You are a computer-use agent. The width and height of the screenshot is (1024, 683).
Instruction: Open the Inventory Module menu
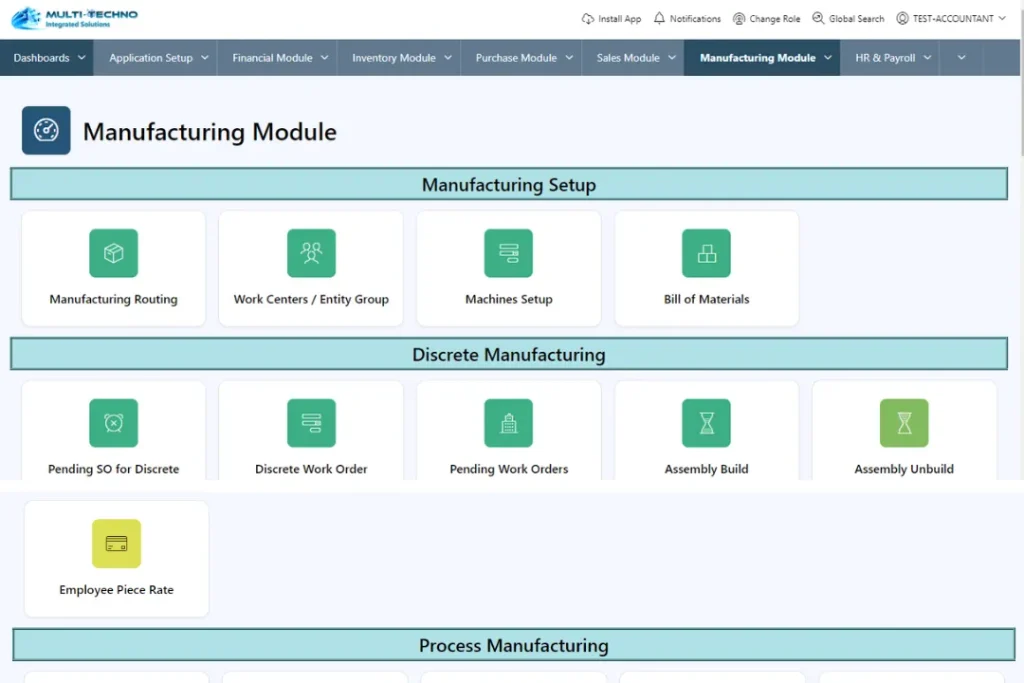[x=401, y=58]
